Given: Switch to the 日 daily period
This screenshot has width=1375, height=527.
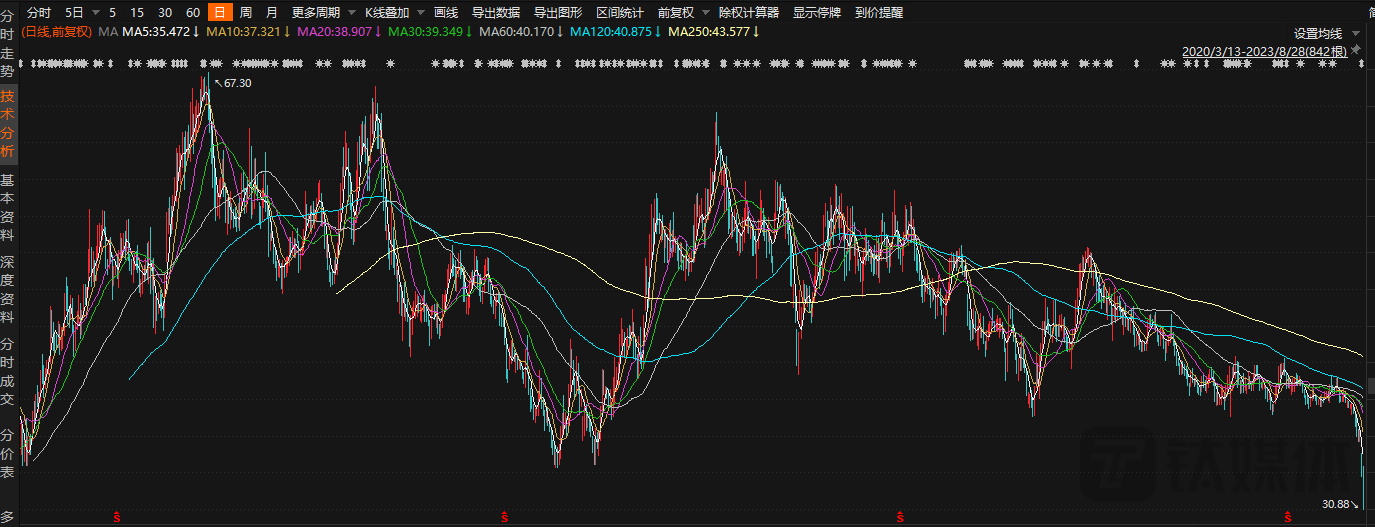Looking at the screenshot, I should 219,13.
